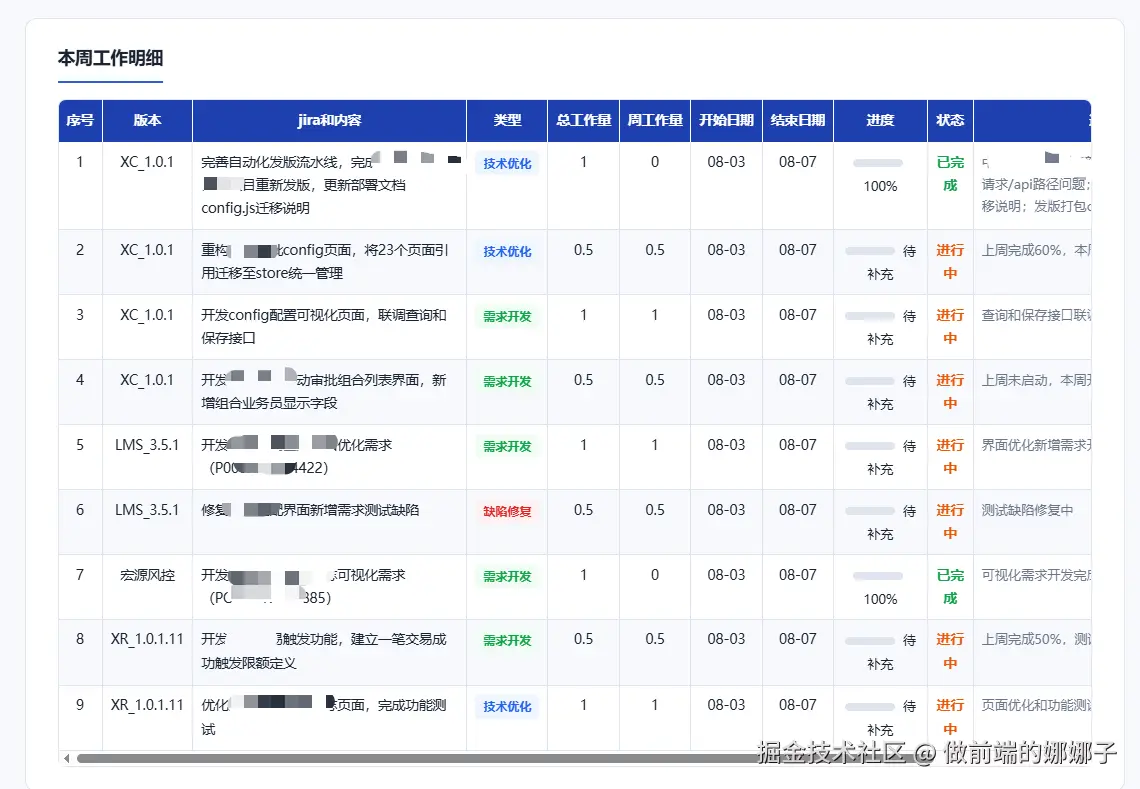Click content cell 新增组合业务员显示字段
The height and width of the screenshot is (789, 1140).
[329, 391]
